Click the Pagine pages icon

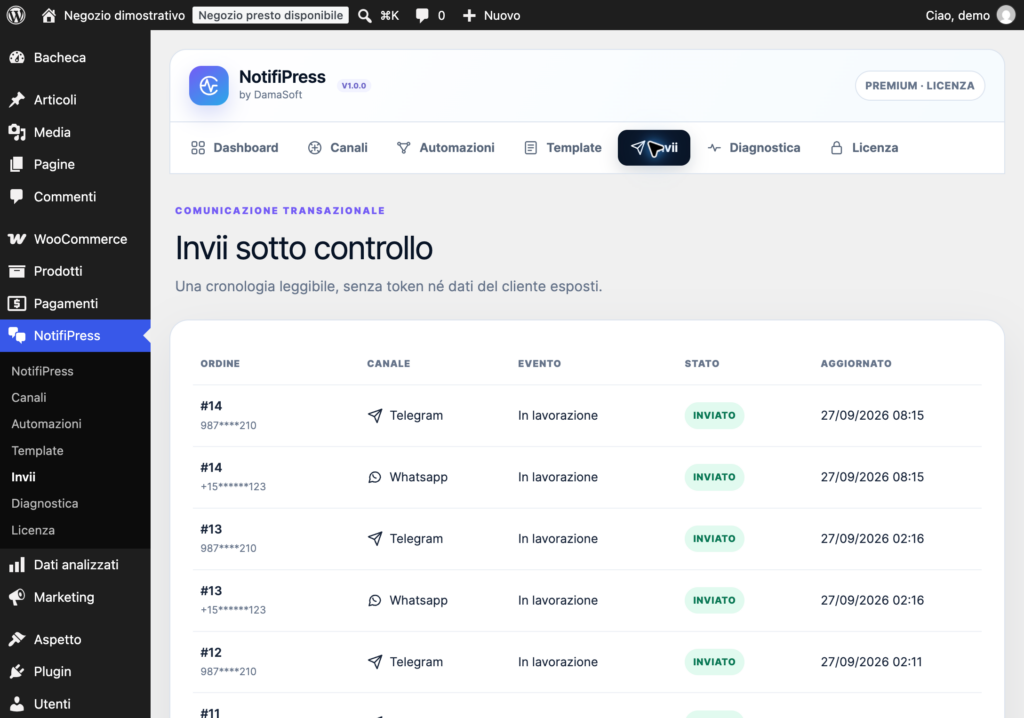(x=17, y=164)
